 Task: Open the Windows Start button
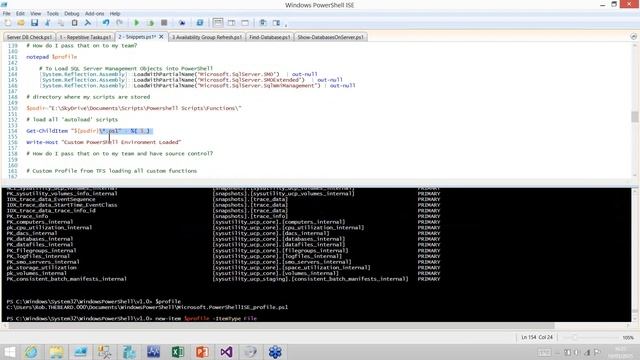click(9, 352)
